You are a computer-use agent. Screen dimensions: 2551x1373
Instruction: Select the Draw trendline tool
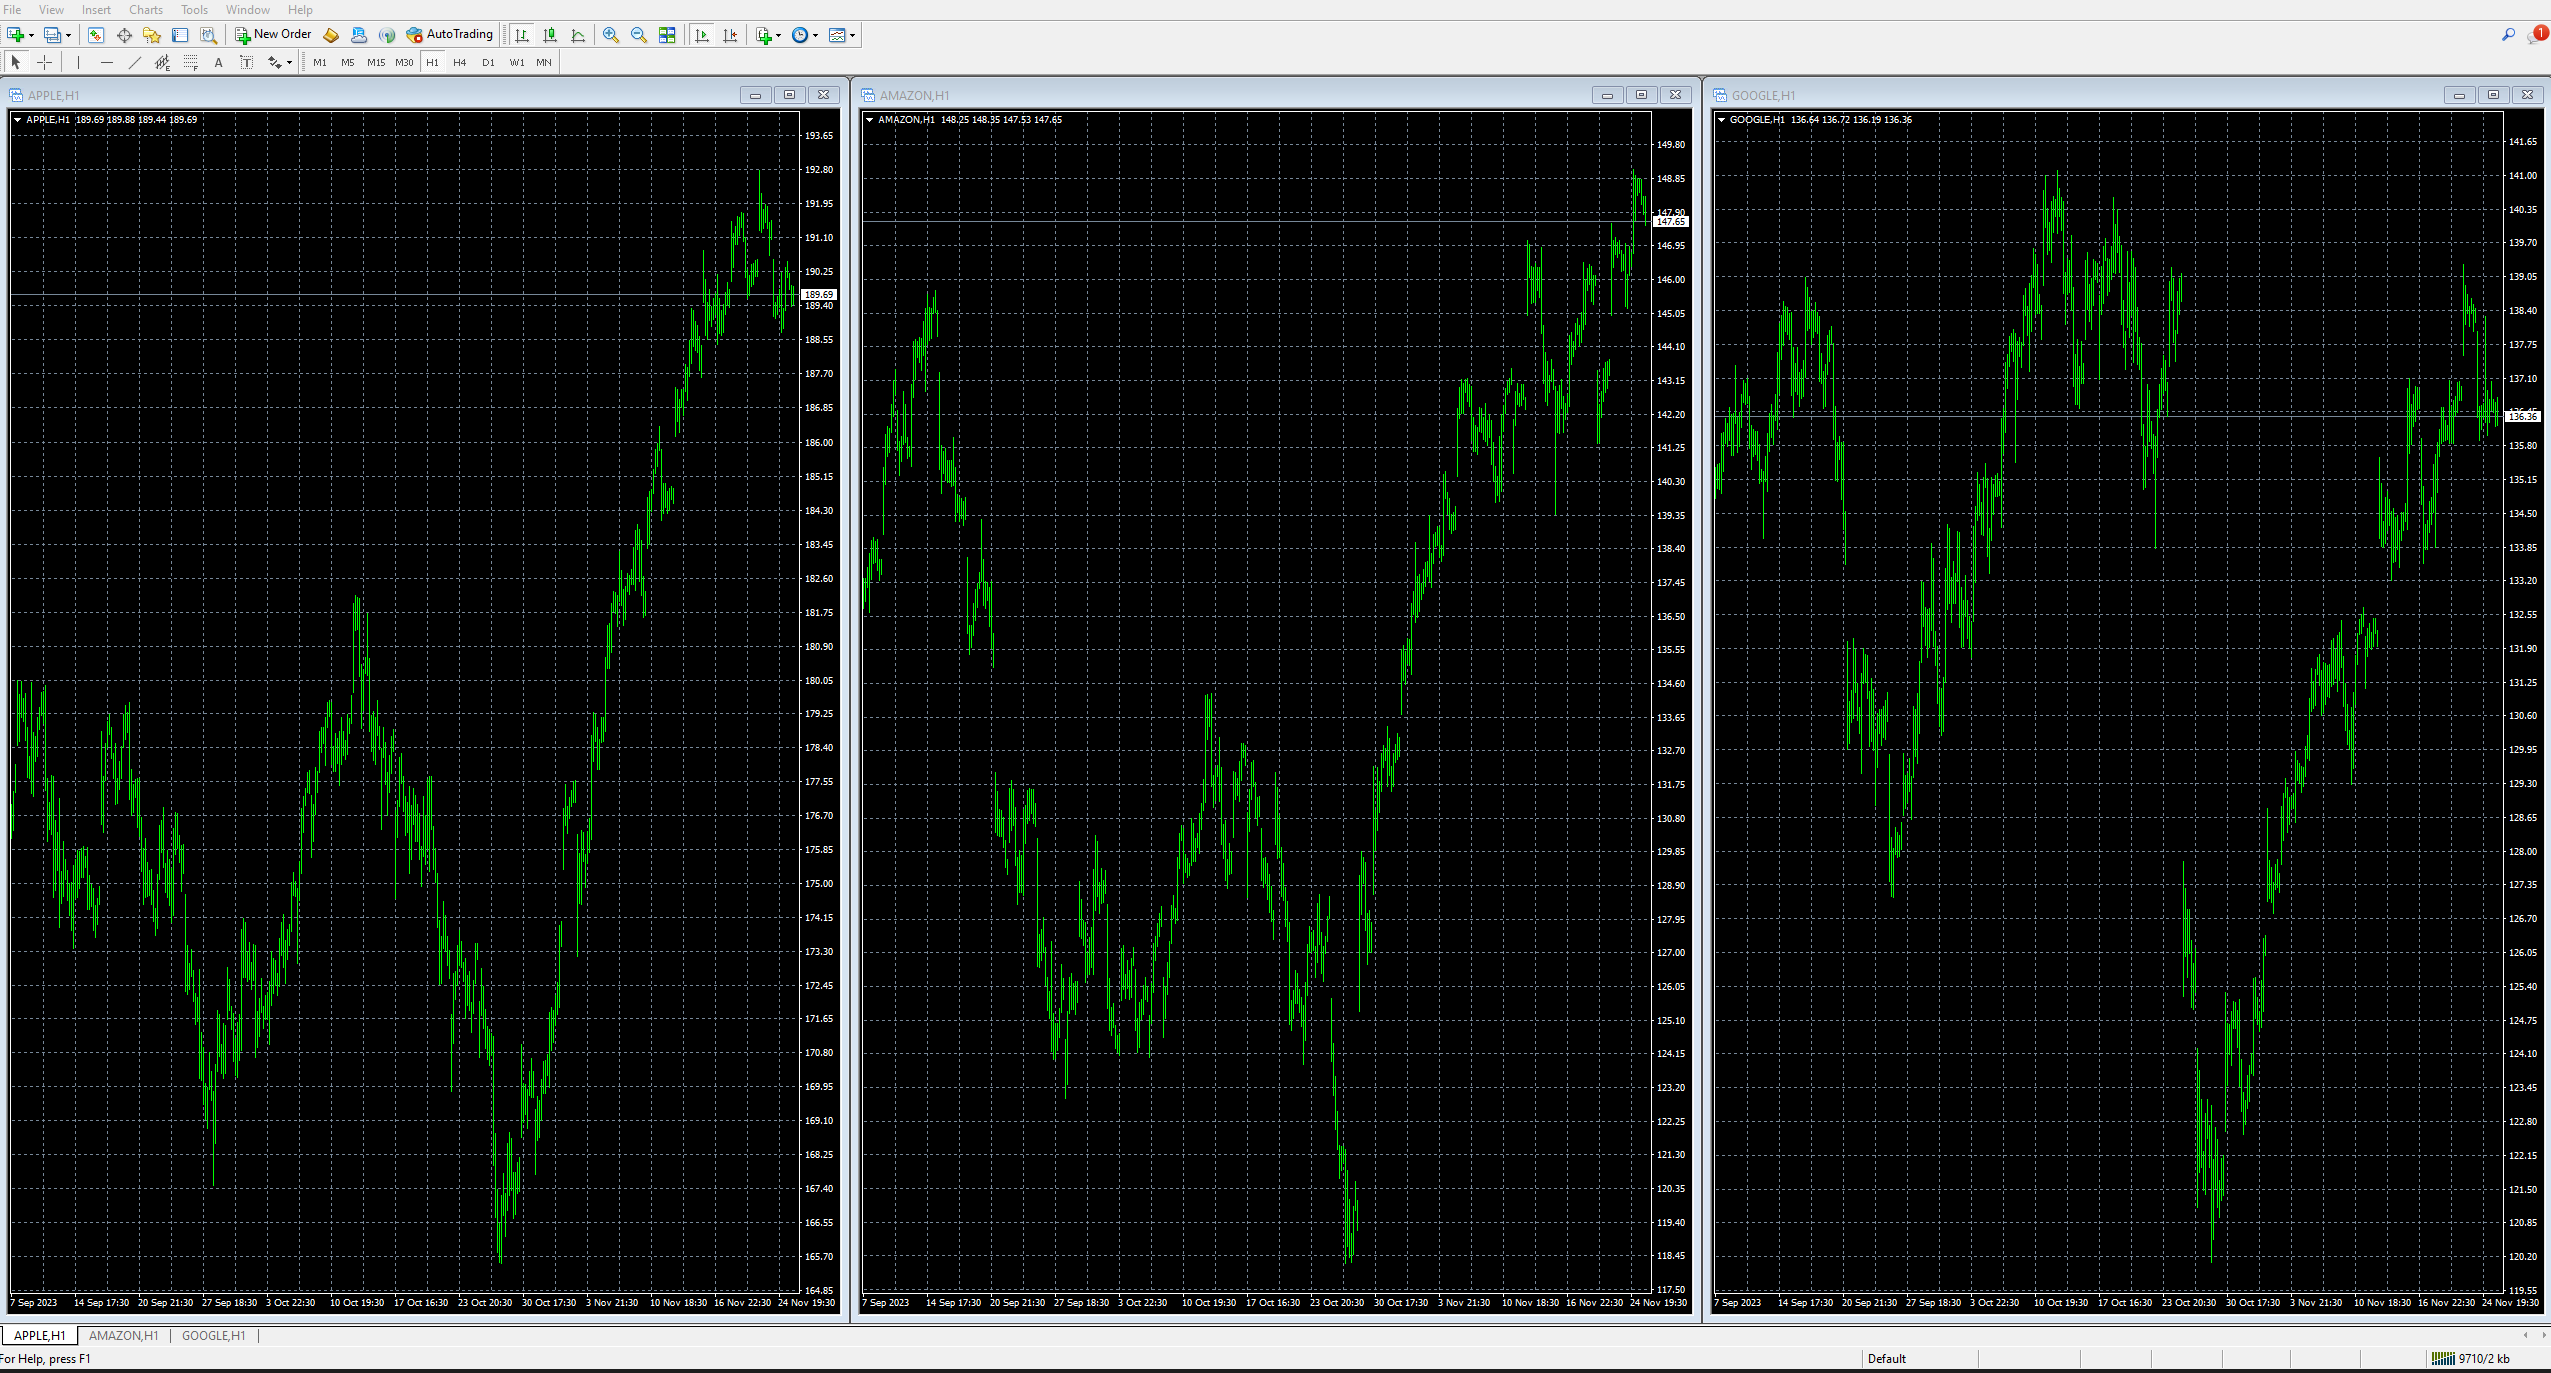135,62
